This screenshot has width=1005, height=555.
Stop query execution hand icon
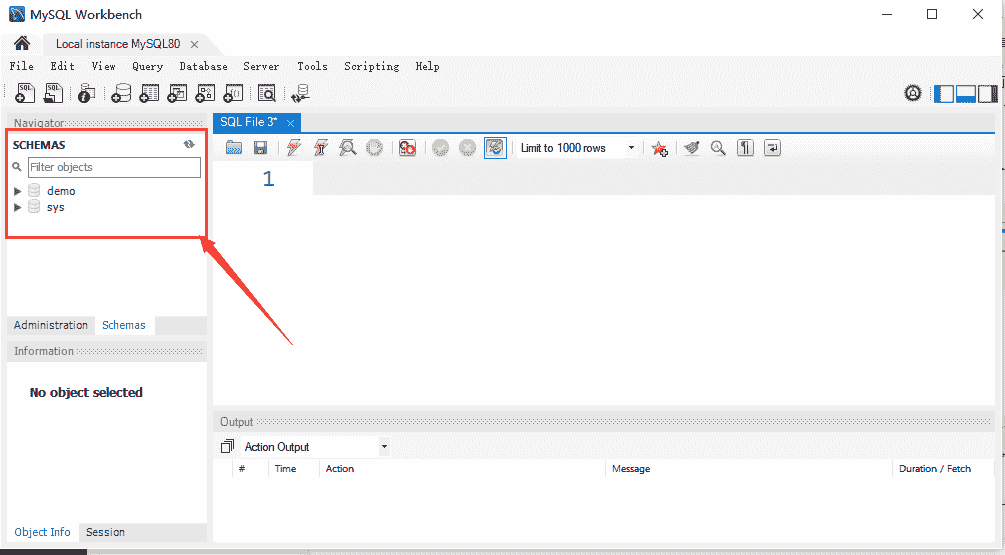click(374, 148)
